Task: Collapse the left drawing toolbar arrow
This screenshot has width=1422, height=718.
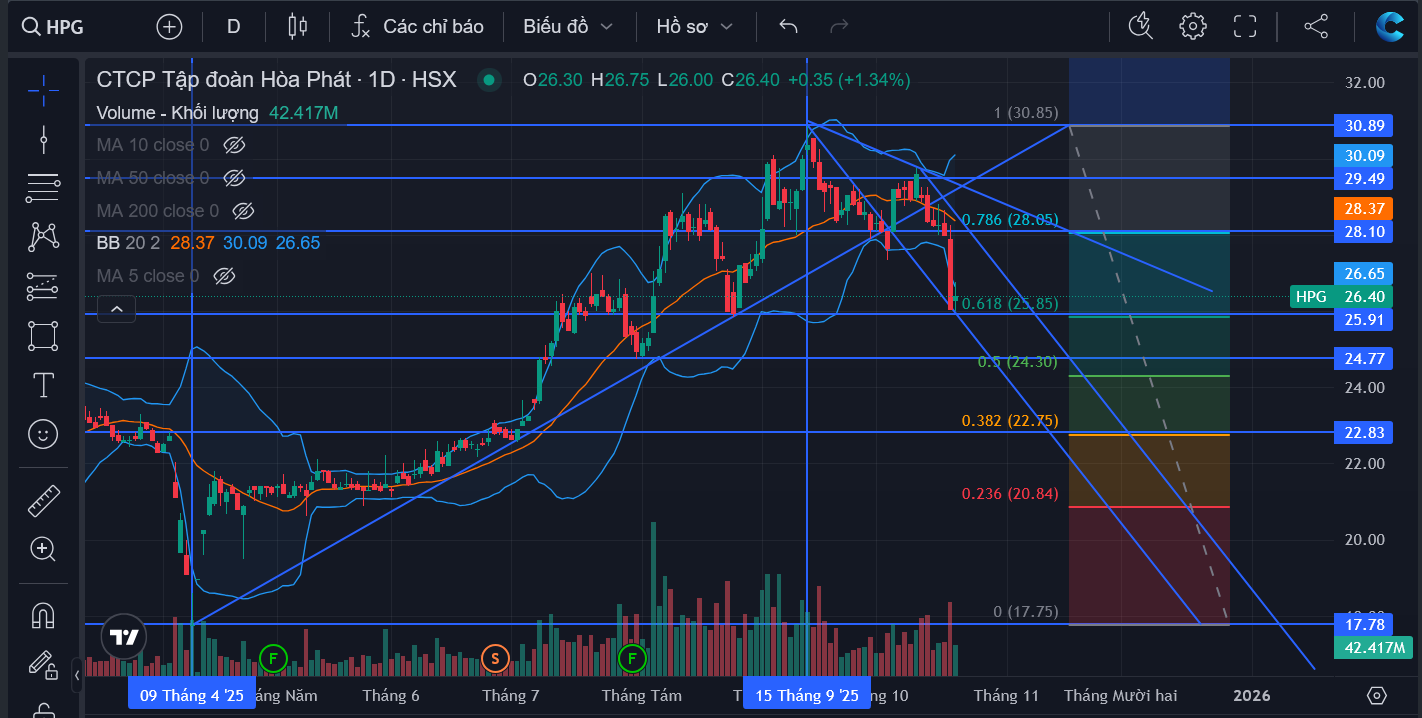Action: point(77,675)
